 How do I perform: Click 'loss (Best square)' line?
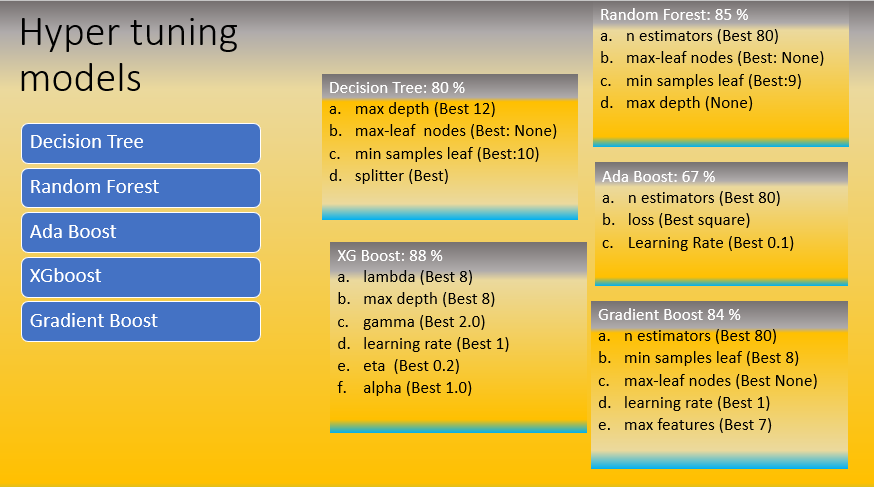point(689,220)
